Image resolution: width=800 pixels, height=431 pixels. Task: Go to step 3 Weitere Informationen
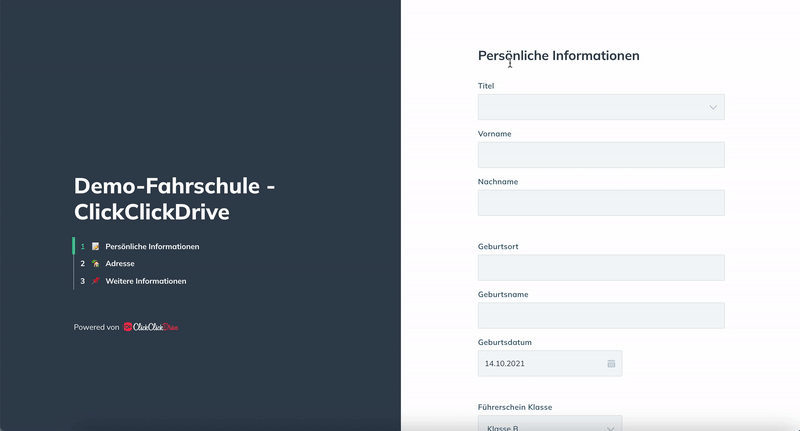click(133, 281)
